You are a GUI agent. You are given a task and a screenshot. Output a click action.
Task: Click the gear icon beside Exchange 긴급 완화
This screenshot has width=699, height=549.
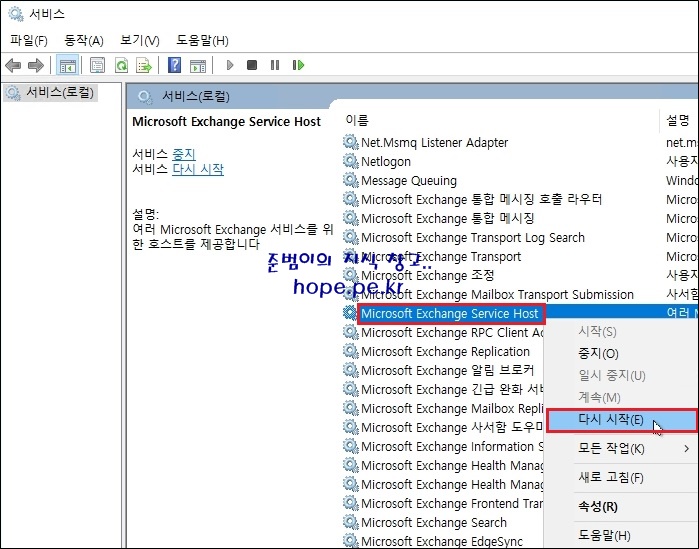350,389
